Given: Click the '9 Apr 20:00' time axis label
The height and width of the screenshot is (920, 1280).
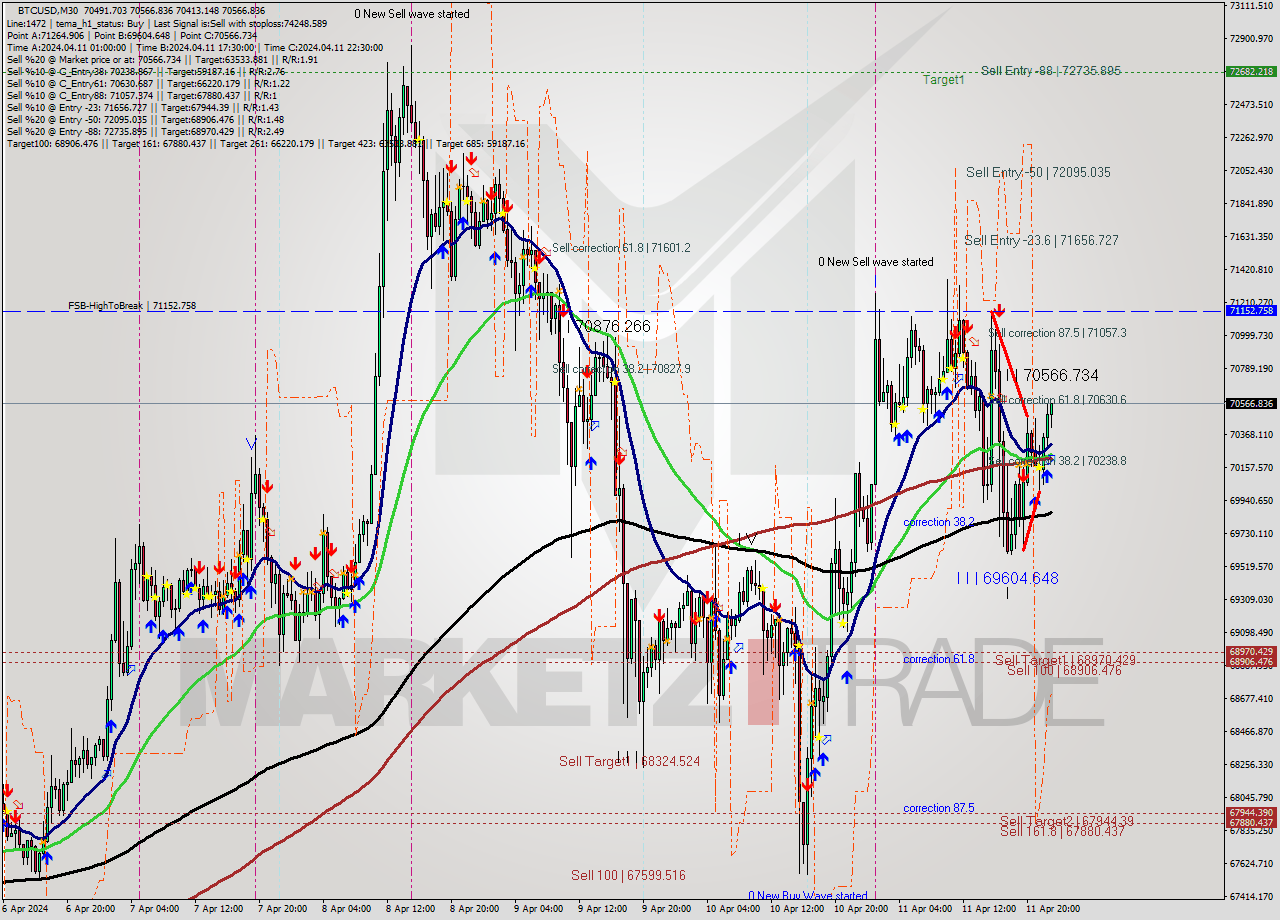Looking at the screenshot, I should 666,909.
